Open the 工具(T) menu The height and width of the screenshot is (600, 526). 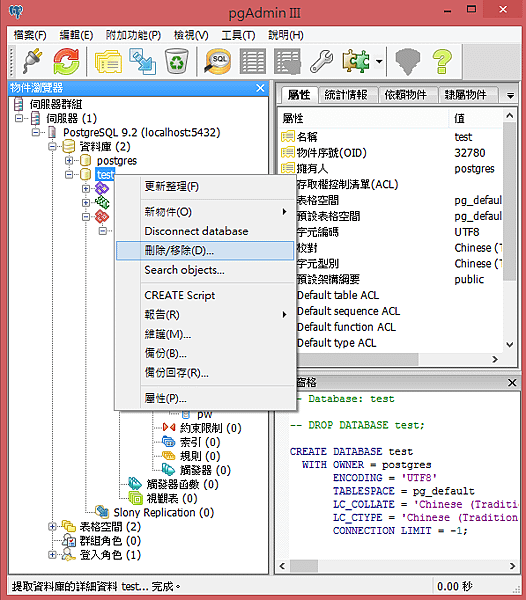238,35
